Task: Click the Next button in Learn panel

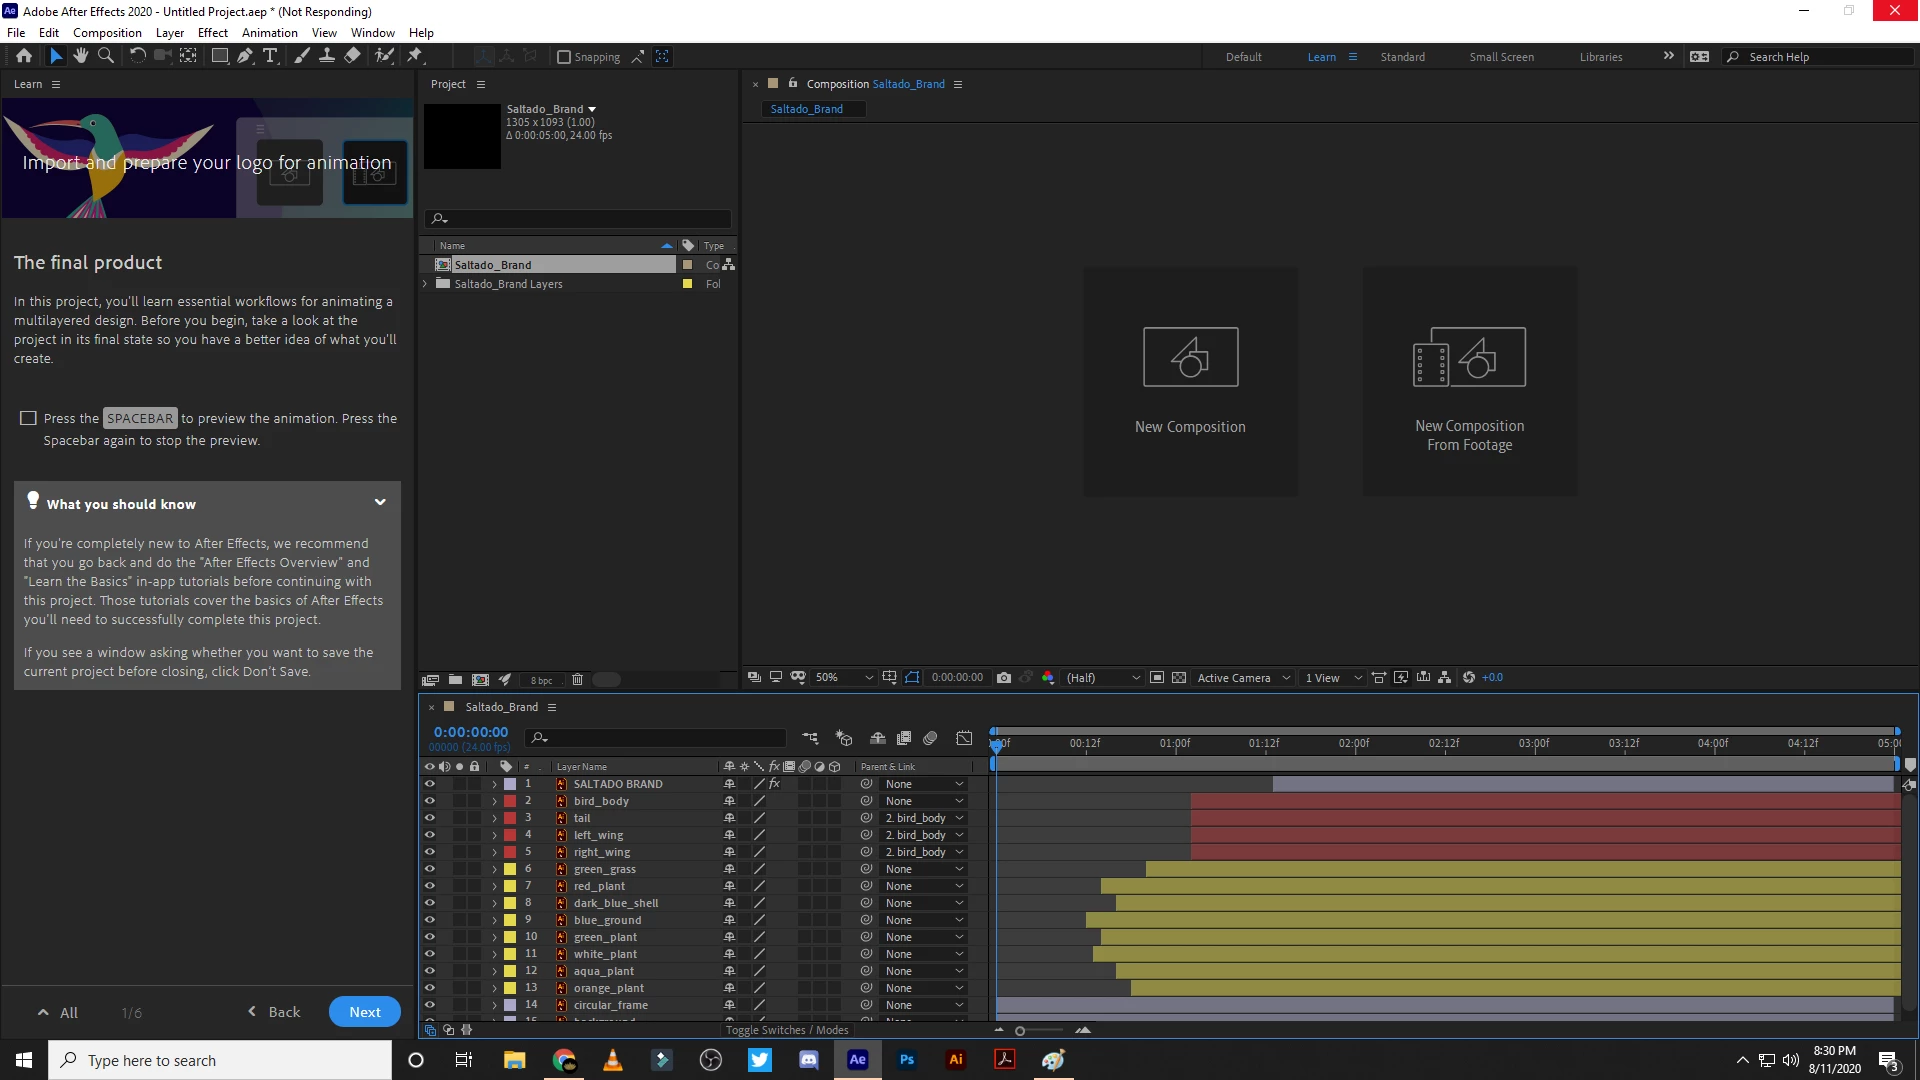Action: click(x=364, y=1012)
